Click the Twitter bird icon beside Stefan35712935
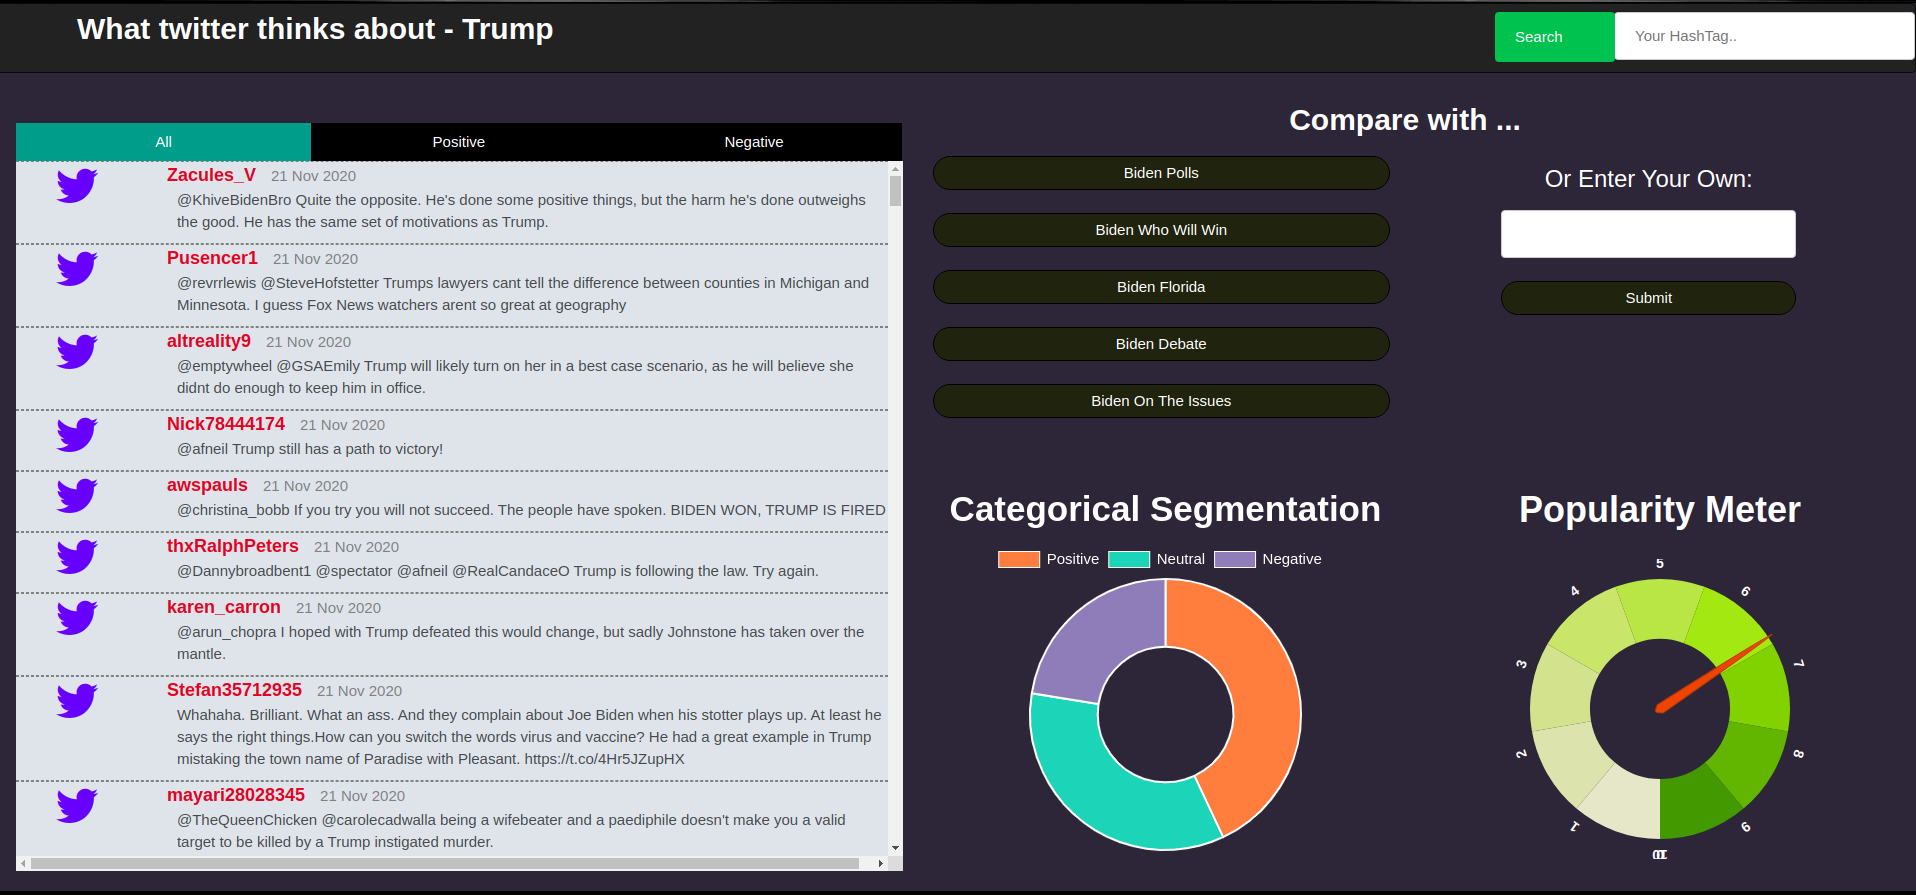Screen dimensions: 1916x895 [77, 701]
